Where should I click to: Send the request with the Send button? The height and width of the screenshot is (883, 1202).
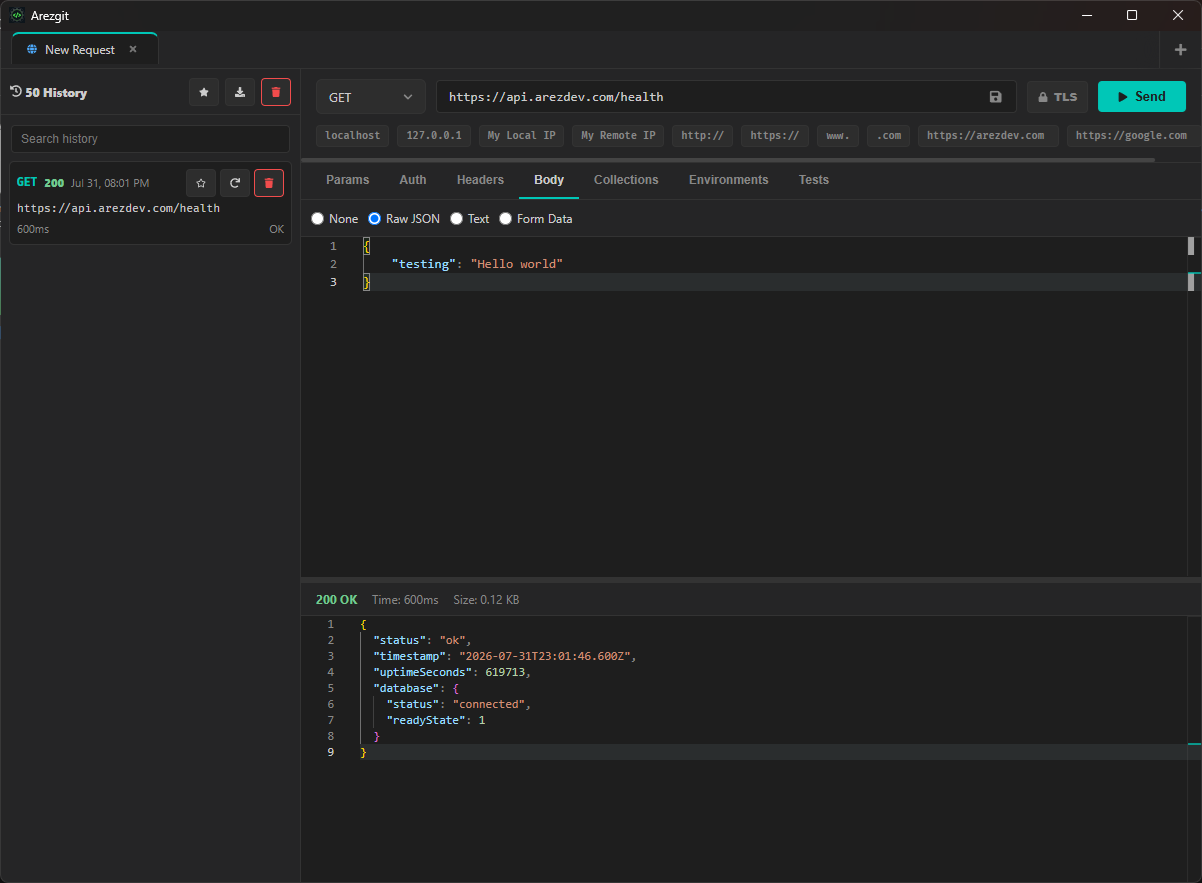1142,97
